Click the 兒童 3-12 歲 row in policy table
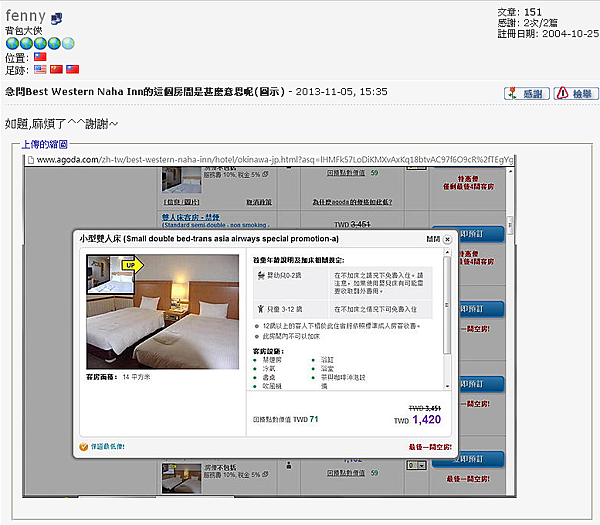 coord(342,309)
